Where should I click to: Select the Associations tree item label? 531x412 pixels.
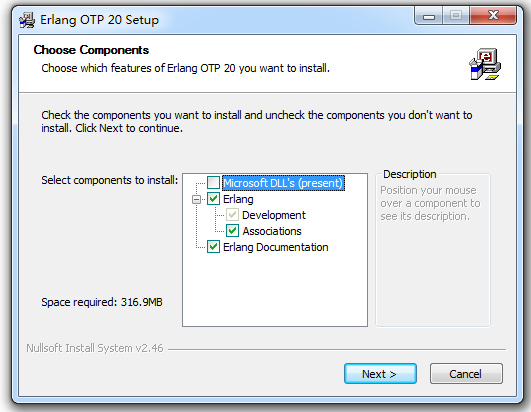click(x=272, y=231)
